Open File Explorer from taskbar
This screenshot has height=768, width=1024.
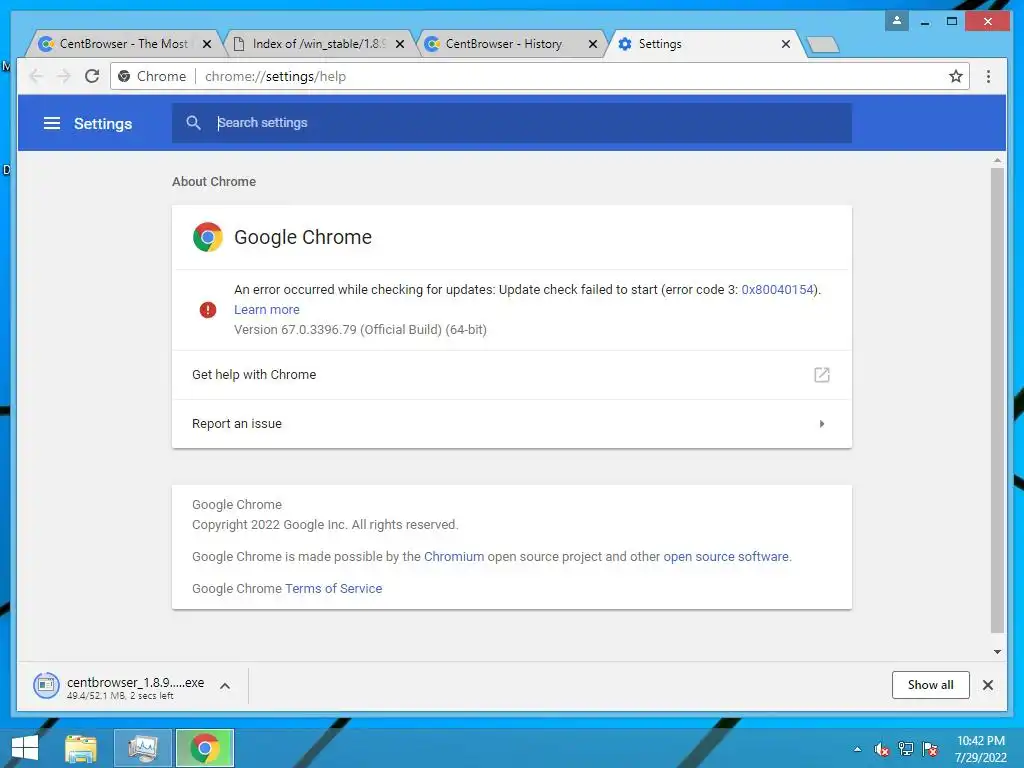click(81, 748)
